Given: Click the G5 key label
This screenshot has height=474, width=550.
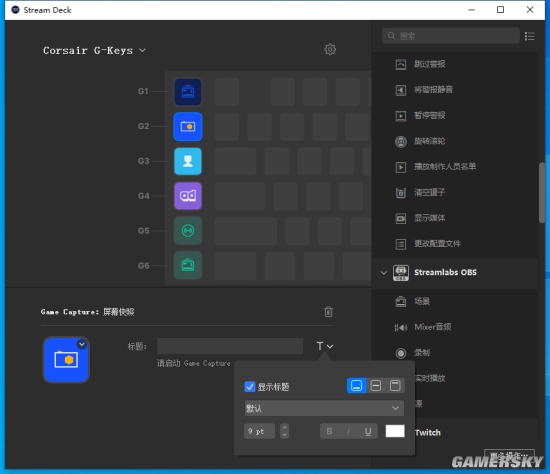Looking at the screenshot, I should 143,231.
